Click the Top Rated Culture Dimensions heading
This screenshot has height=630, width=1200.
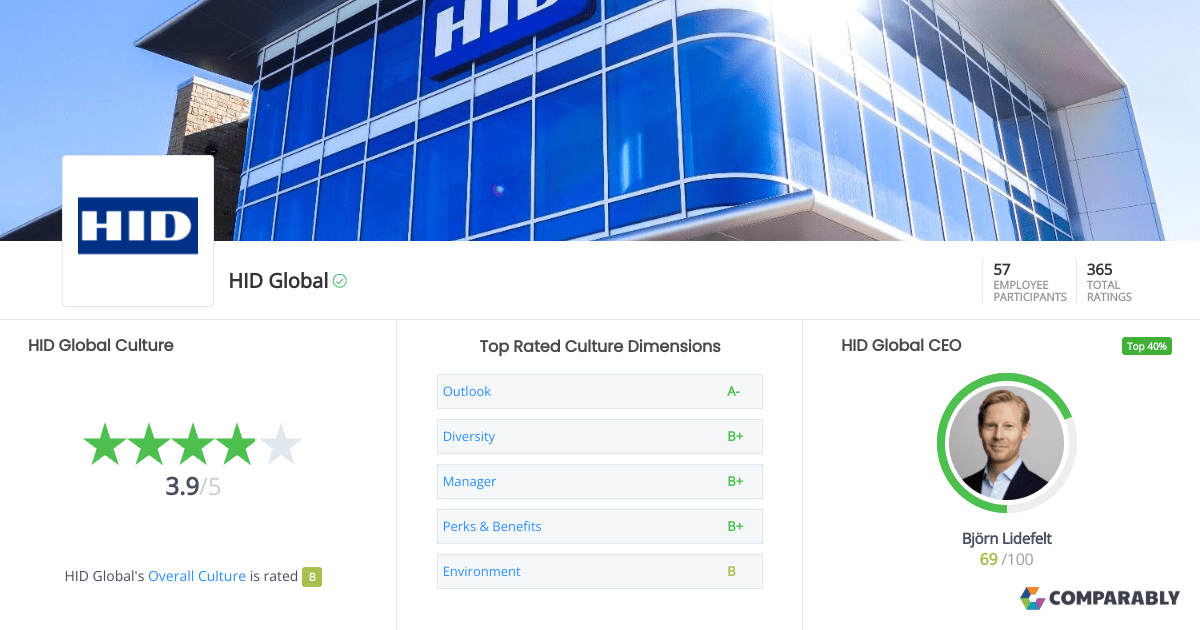click(600, 346)
